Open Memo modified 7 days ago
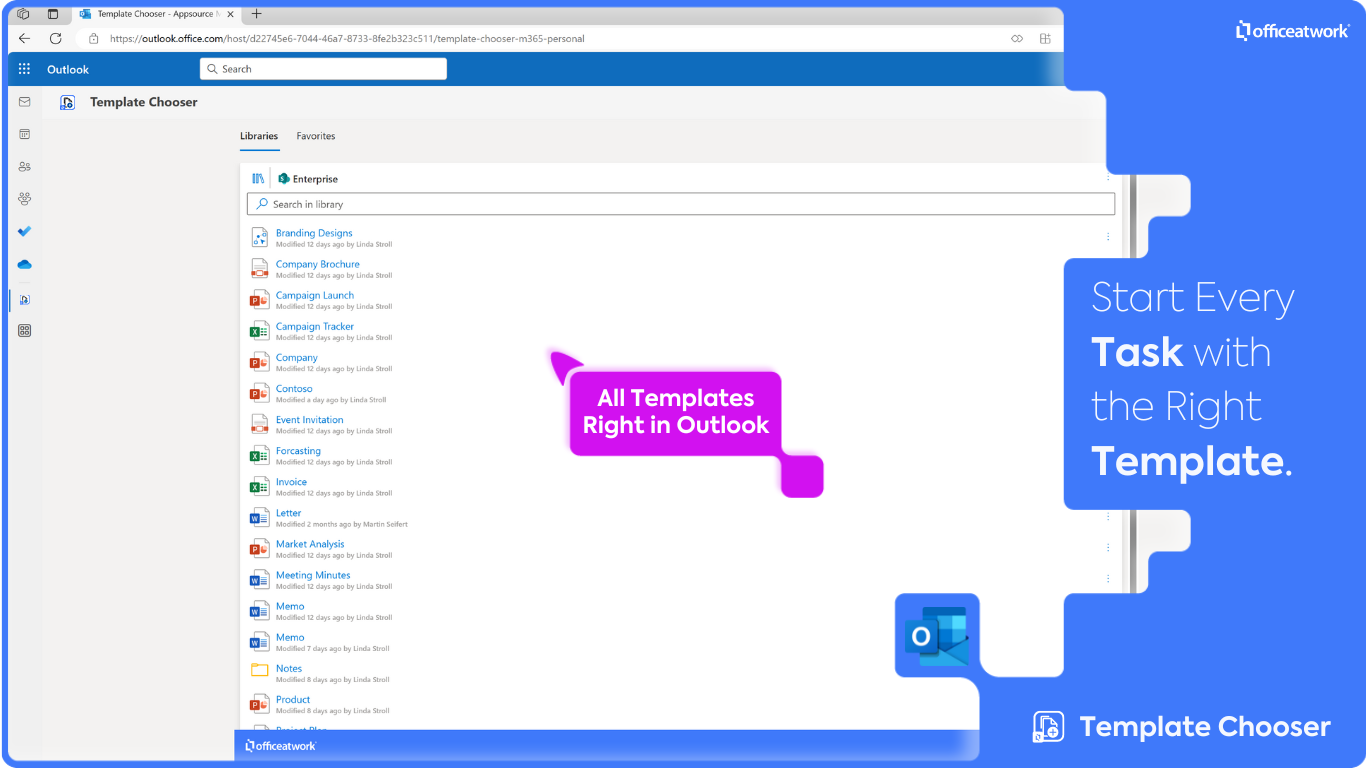The height and width of the screenshot is (768, 1366). [x=290, y=637]
